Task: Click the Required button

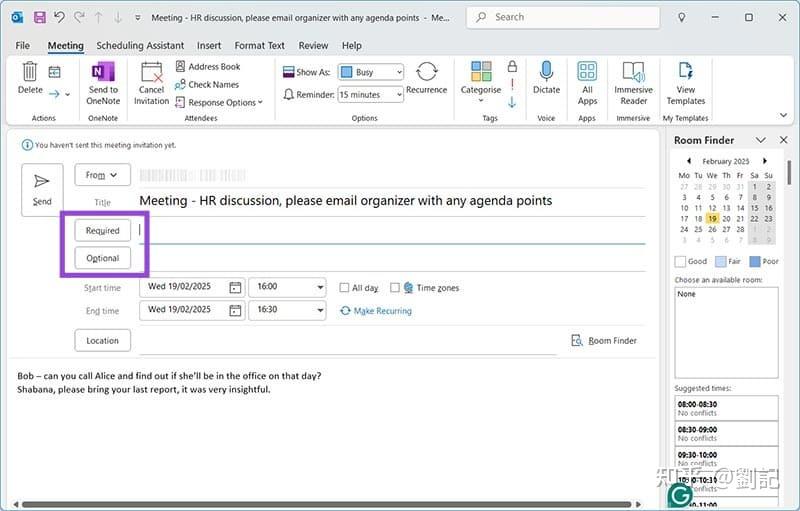Action: point(103,231)
